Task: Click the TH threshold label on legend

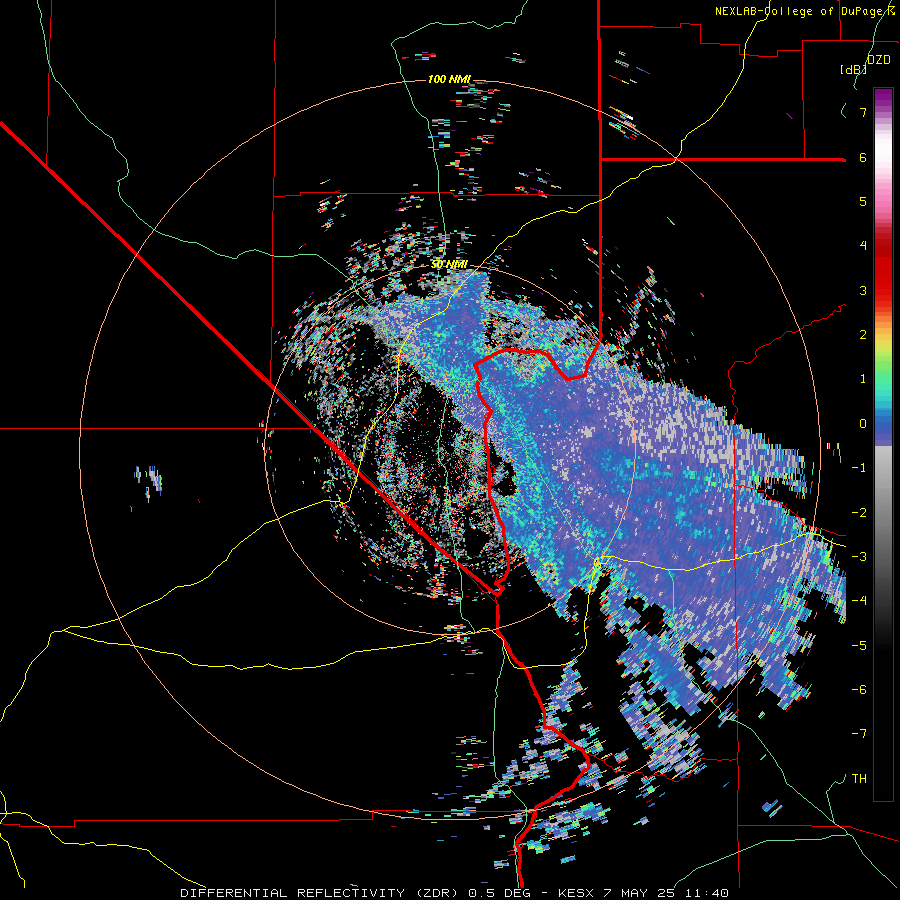Action: 859,779
